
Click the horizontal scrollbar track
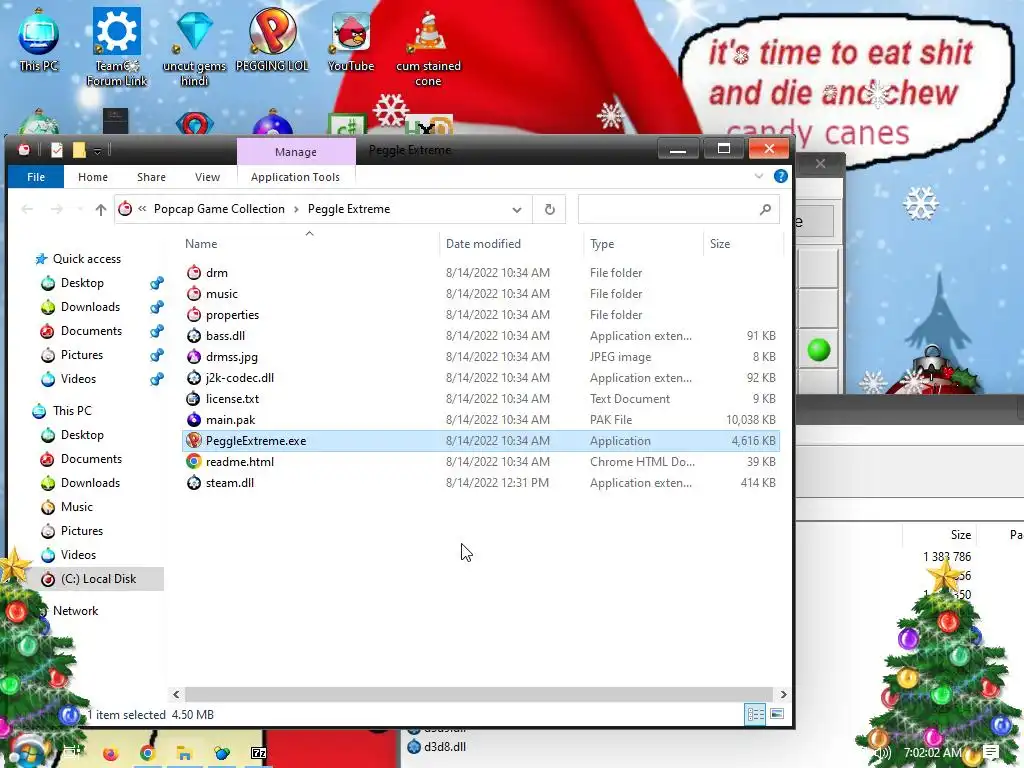pos(479,694)
